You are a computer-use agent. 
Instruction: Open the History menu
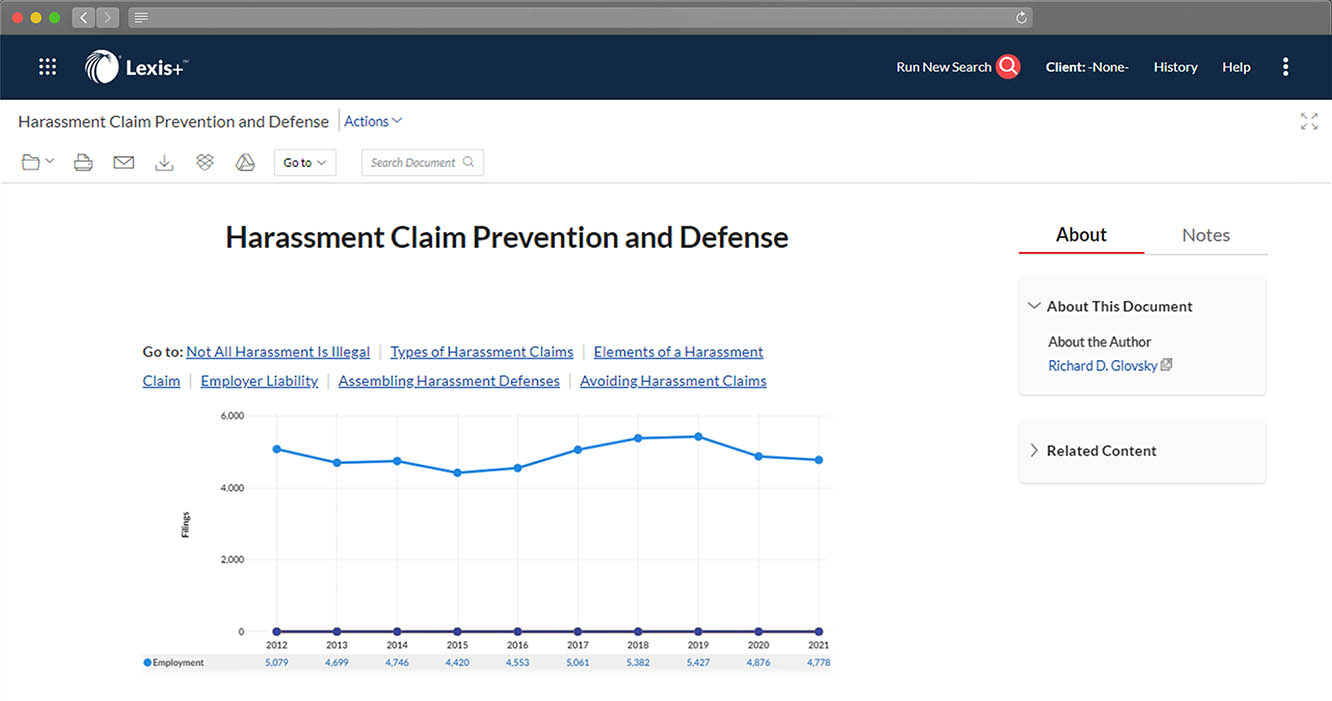tap(1175, 67)
